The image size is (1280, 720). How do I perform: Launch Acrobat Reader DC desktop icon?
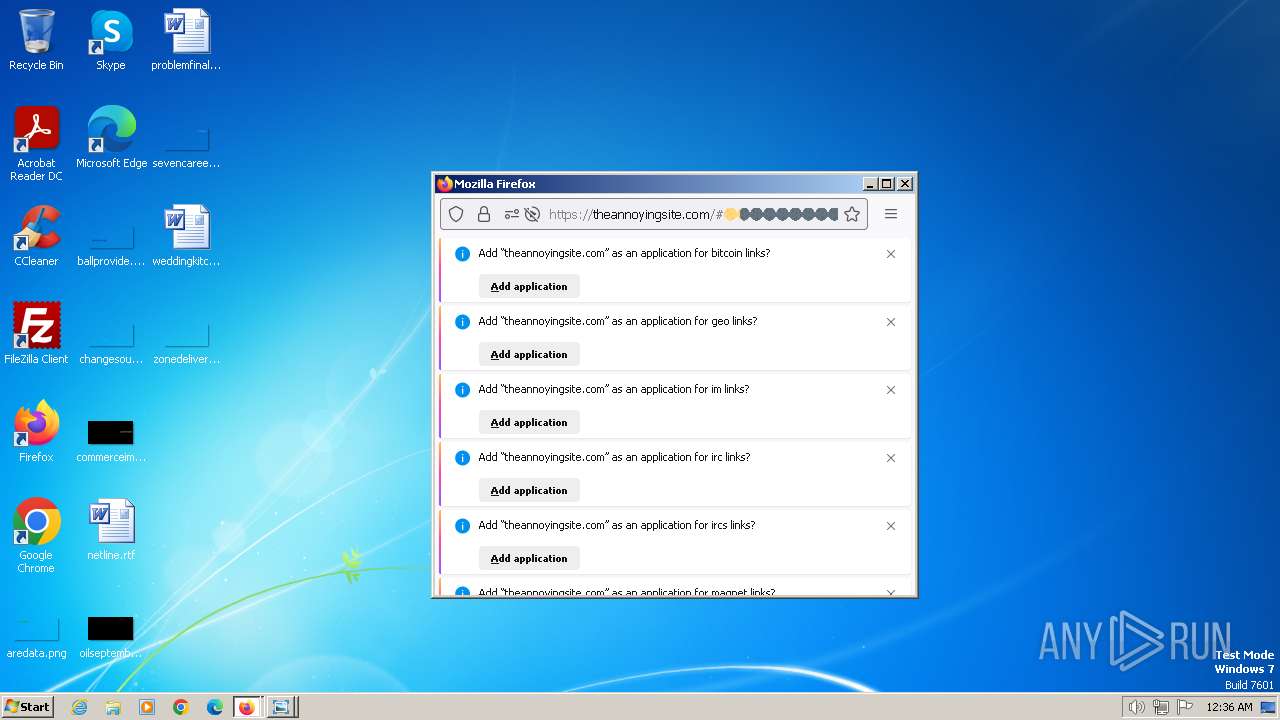[36, 144]
